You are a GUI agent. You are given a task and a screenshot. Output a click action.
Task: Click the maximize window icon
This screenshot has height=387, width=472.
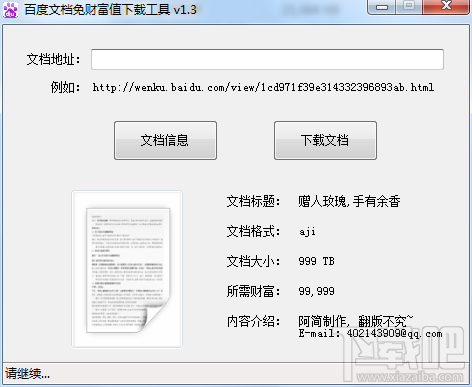[409, 6]
